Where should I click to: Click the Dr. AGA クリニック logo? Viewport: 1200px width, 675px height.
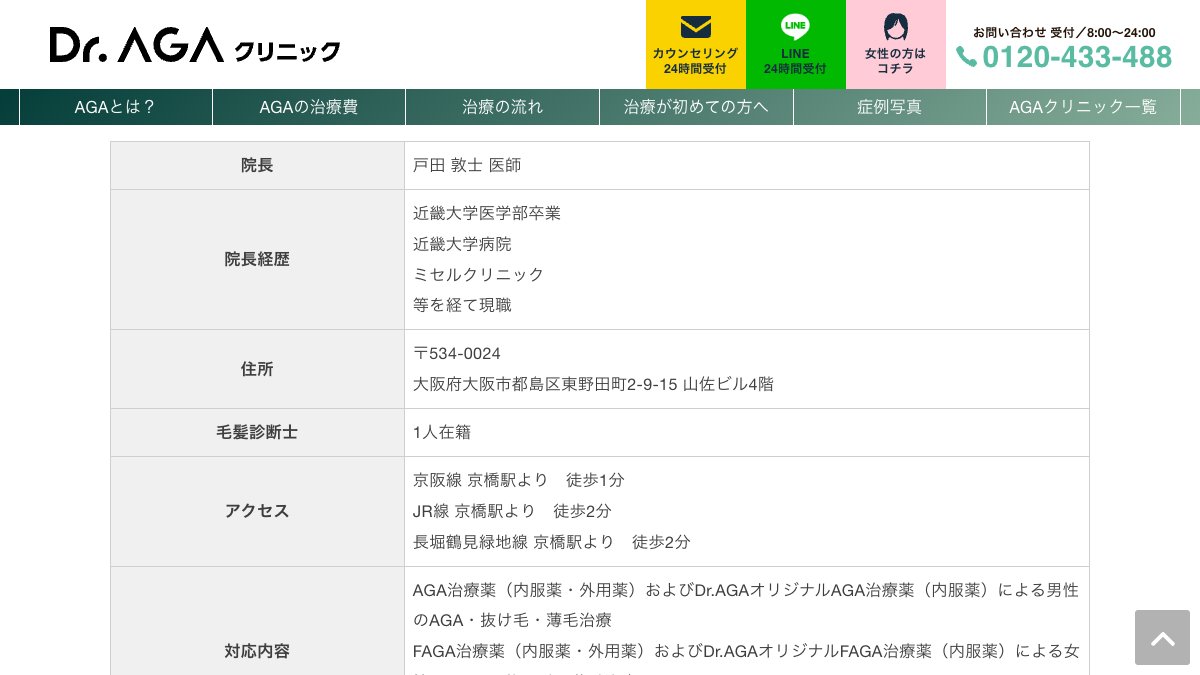click(195, 45)
